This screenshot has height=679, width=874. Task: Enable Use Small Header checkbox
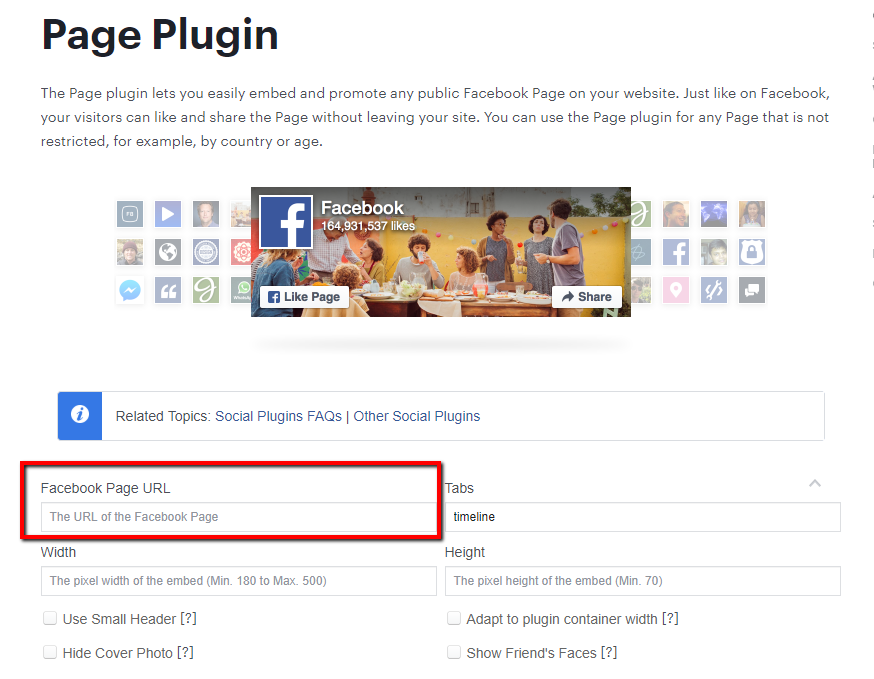[50, 619]
